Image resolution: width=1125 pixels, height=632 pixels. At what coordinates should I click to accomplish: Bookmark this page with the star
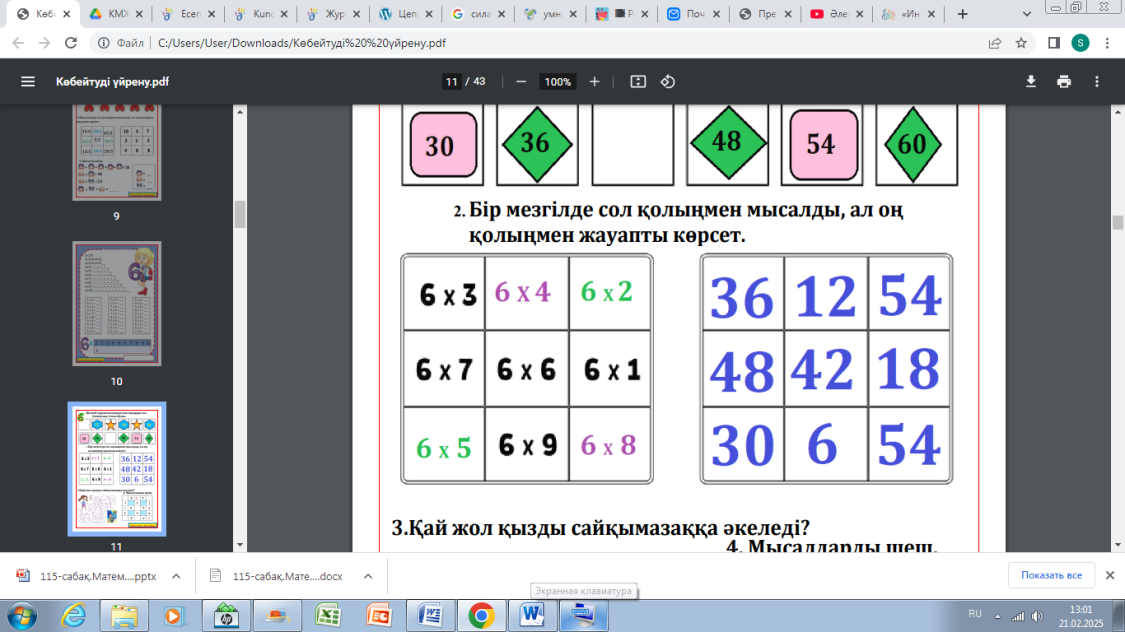point(1021,43)
